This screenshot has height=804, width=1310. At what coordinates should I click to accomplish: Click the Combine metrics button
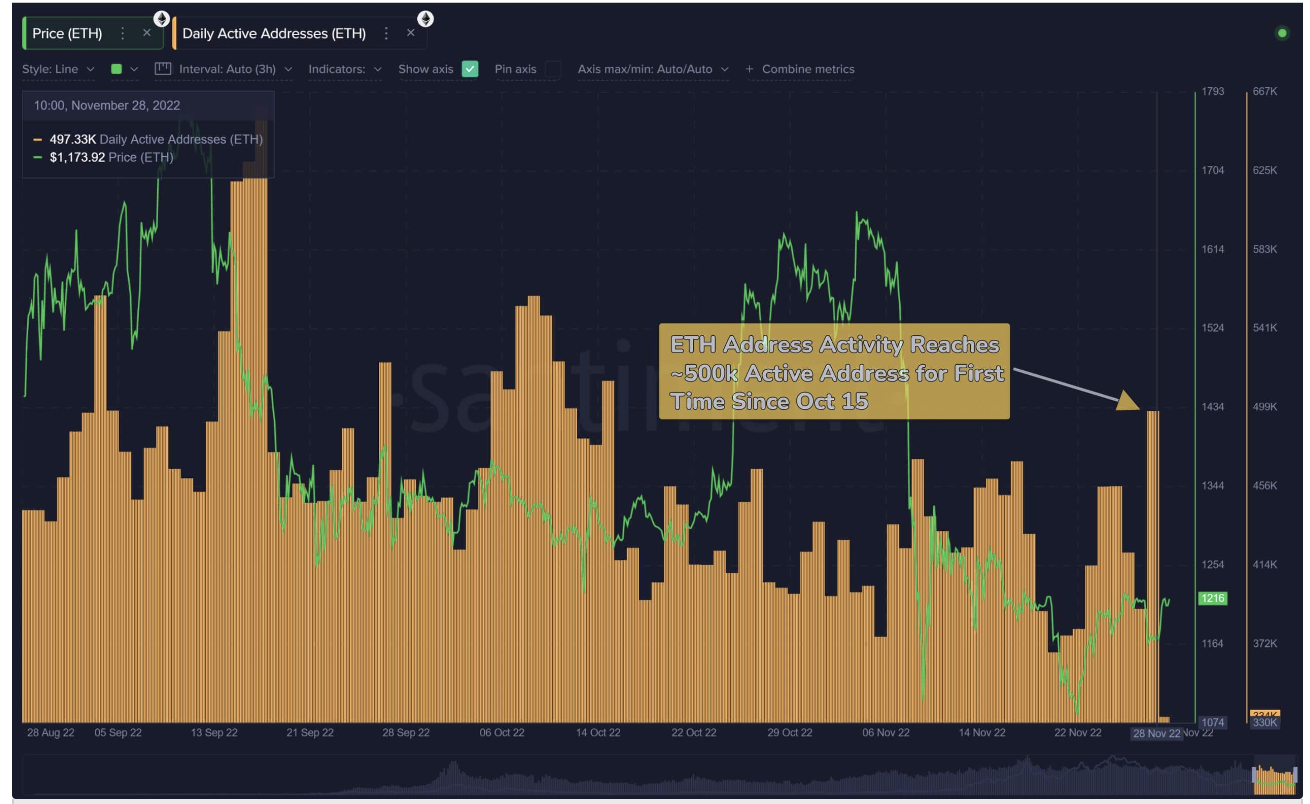coord(808,69)
